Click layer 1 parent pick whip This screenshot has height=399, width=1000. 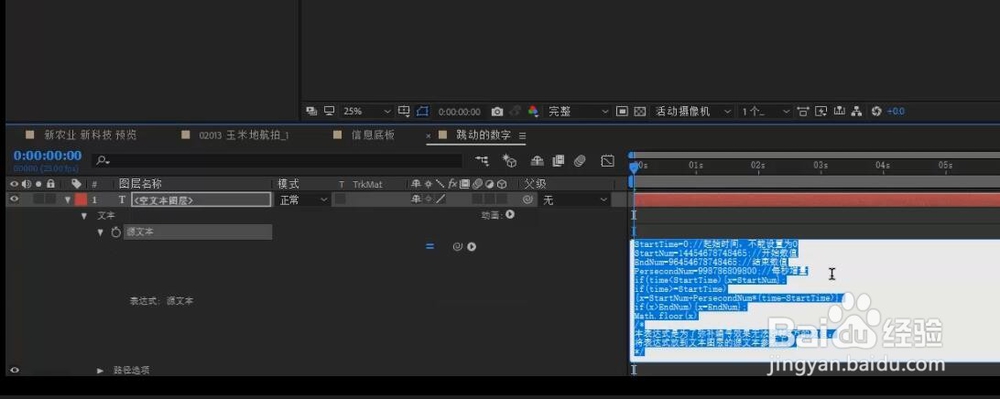click(527, 200)
